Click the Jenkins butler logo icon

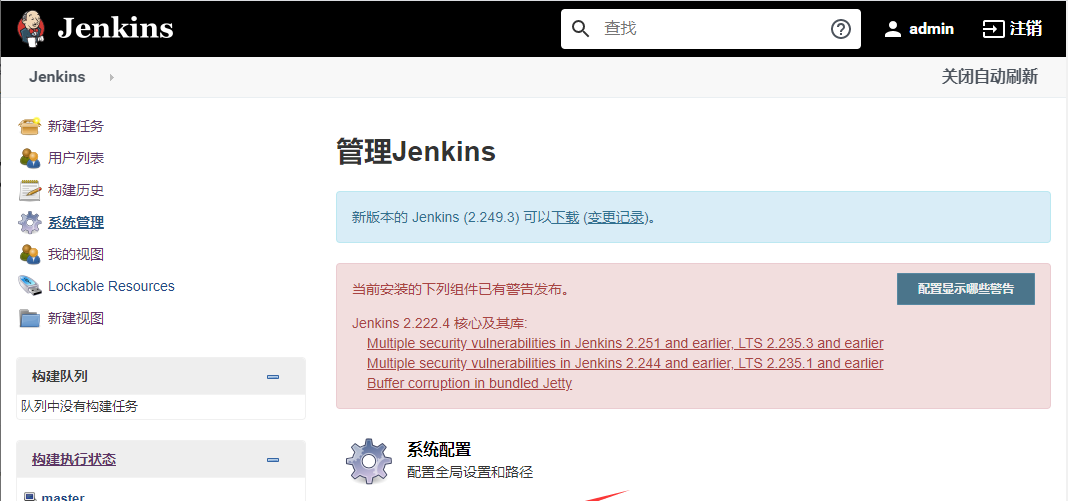tap(31, 28)
